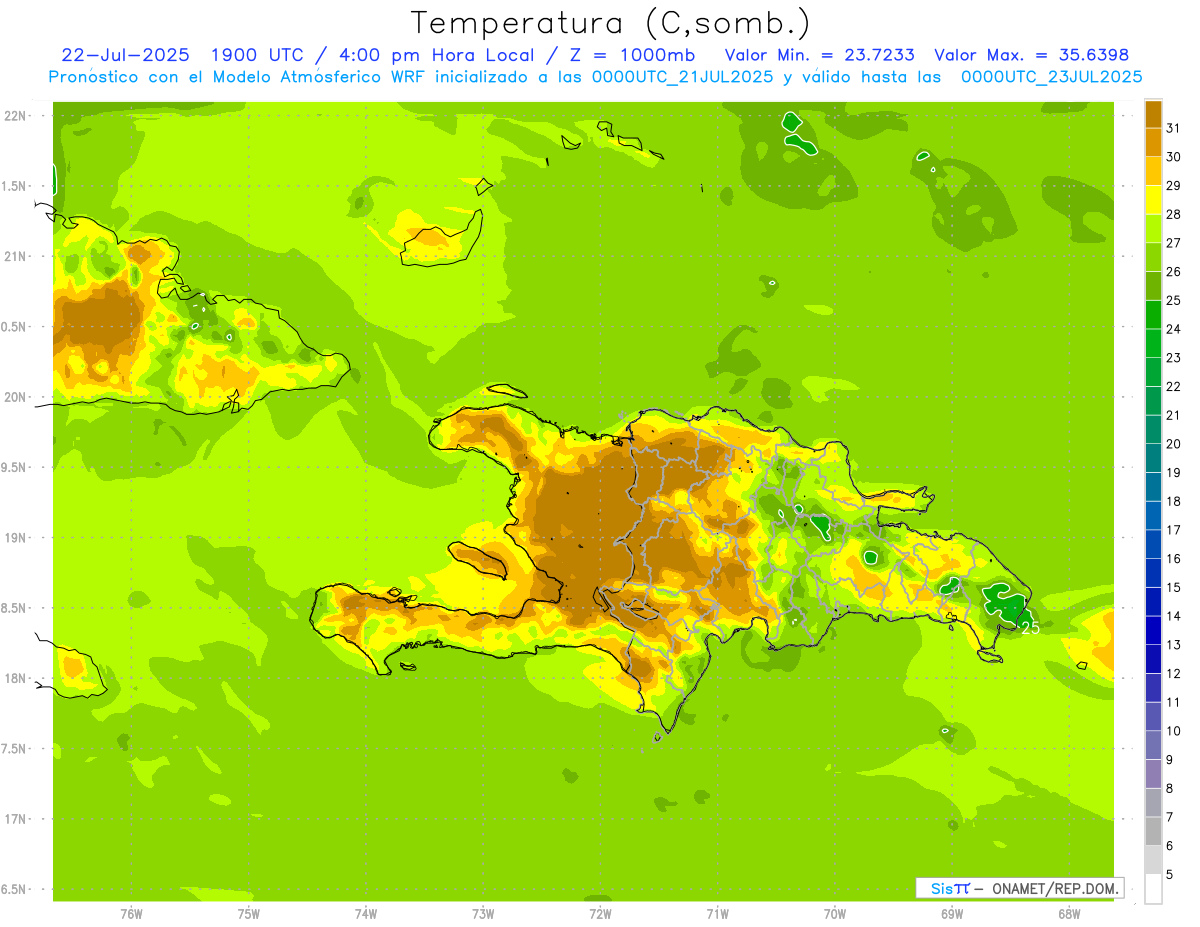Click the blue swatch between 14 and 15
The image size is (1200, 927).
pyautogui.click(x=1154, y=602)
